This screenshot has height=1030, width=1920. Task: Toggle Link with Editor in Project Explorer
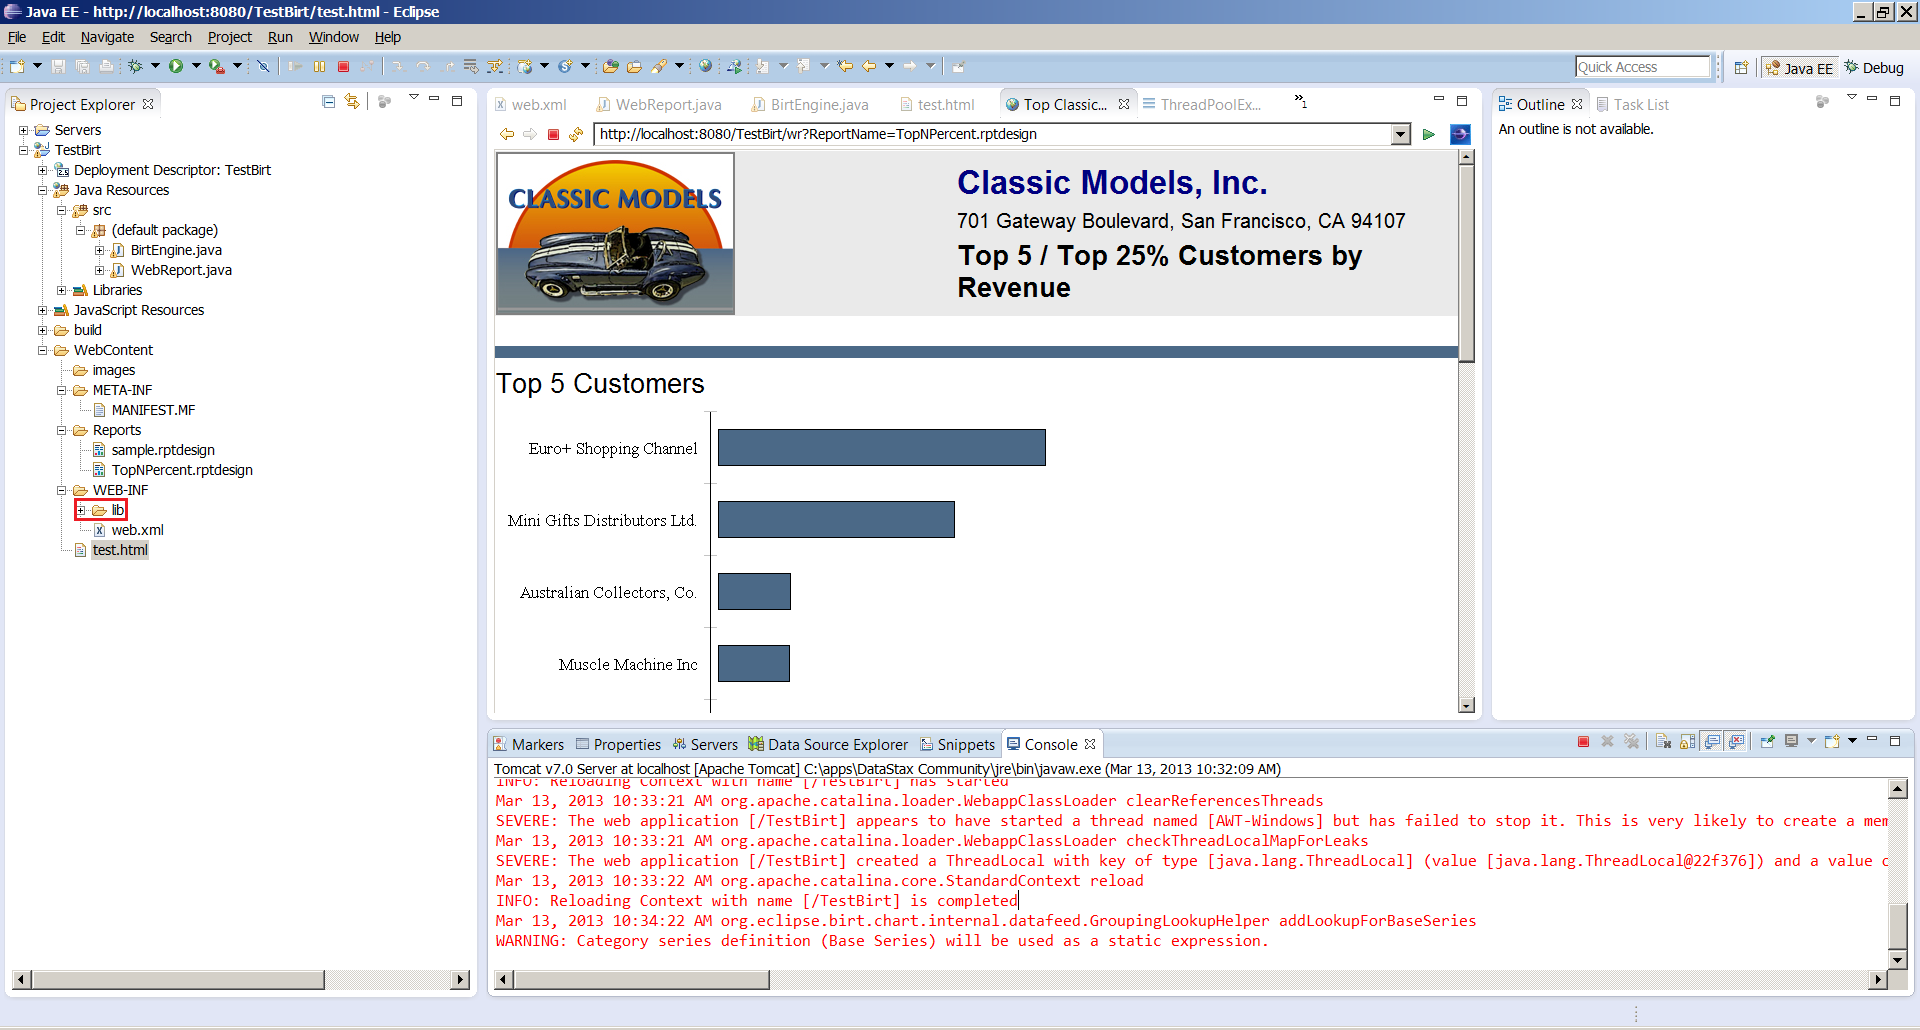(x=352, y=101)
